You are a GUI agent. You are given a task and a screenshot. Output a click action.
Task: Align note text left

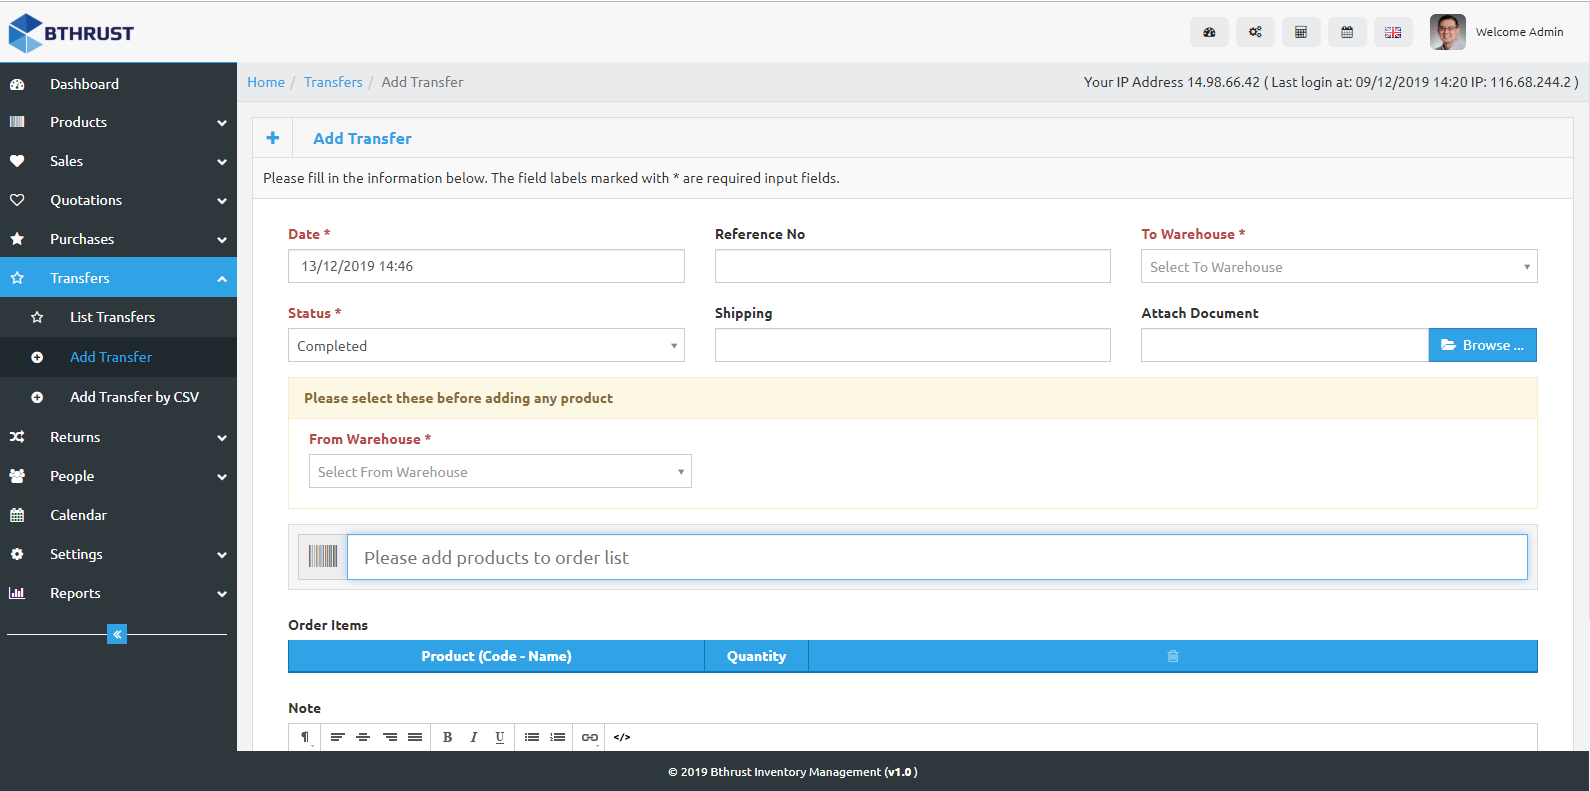pyautogui.click(x=338, y=737)
